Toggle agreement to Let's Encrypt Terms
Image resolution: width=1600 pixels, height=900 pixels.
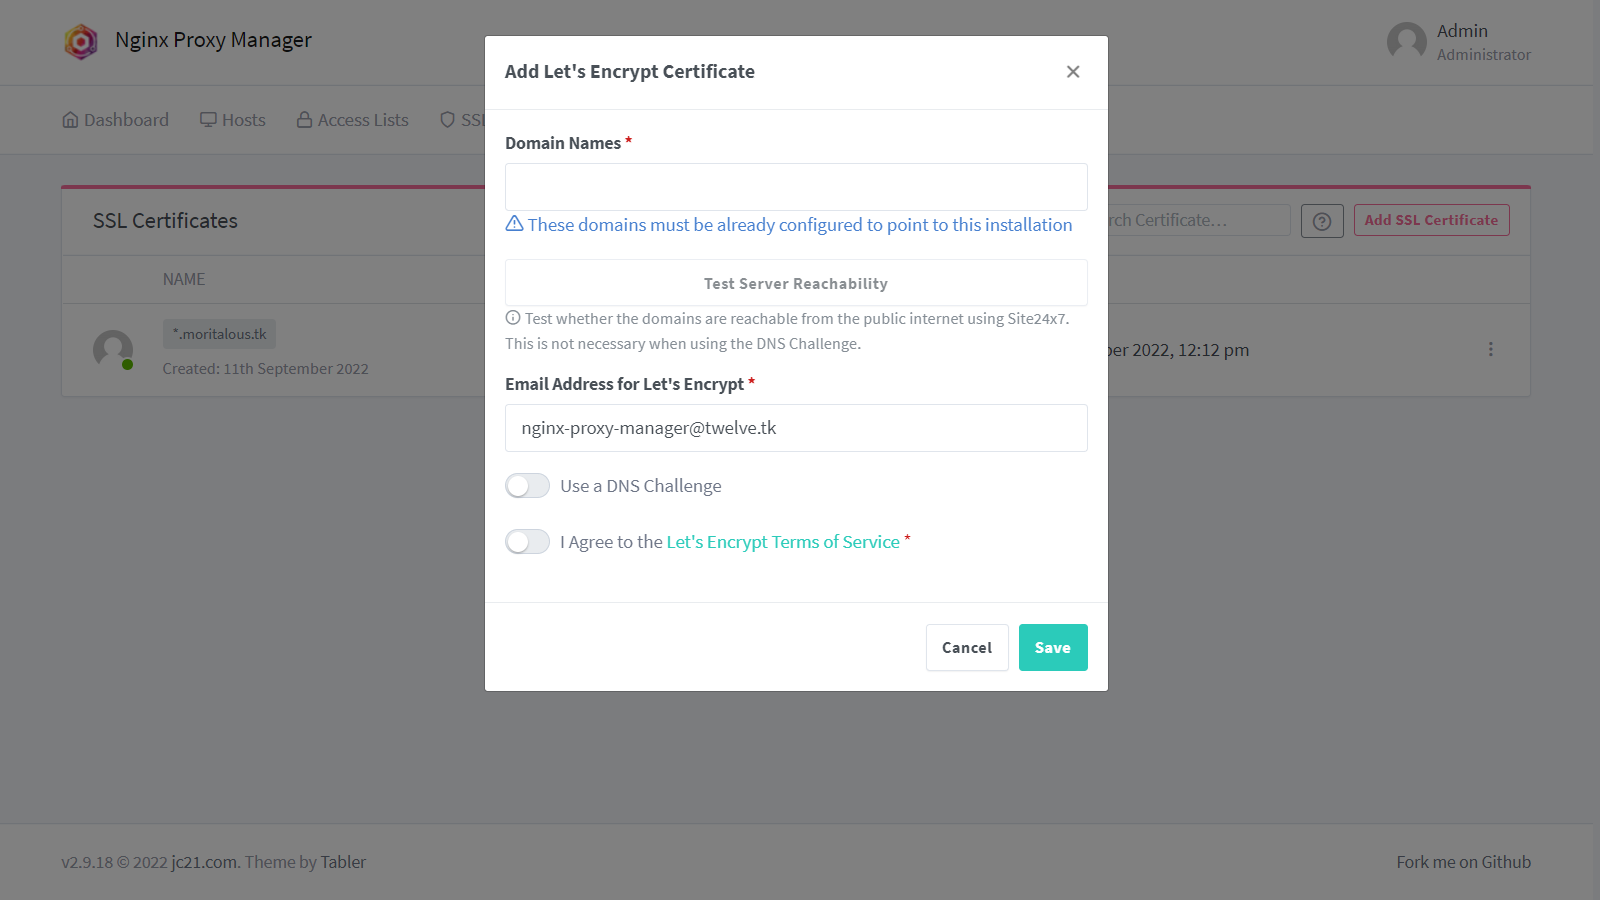click(x=527, y=542)
